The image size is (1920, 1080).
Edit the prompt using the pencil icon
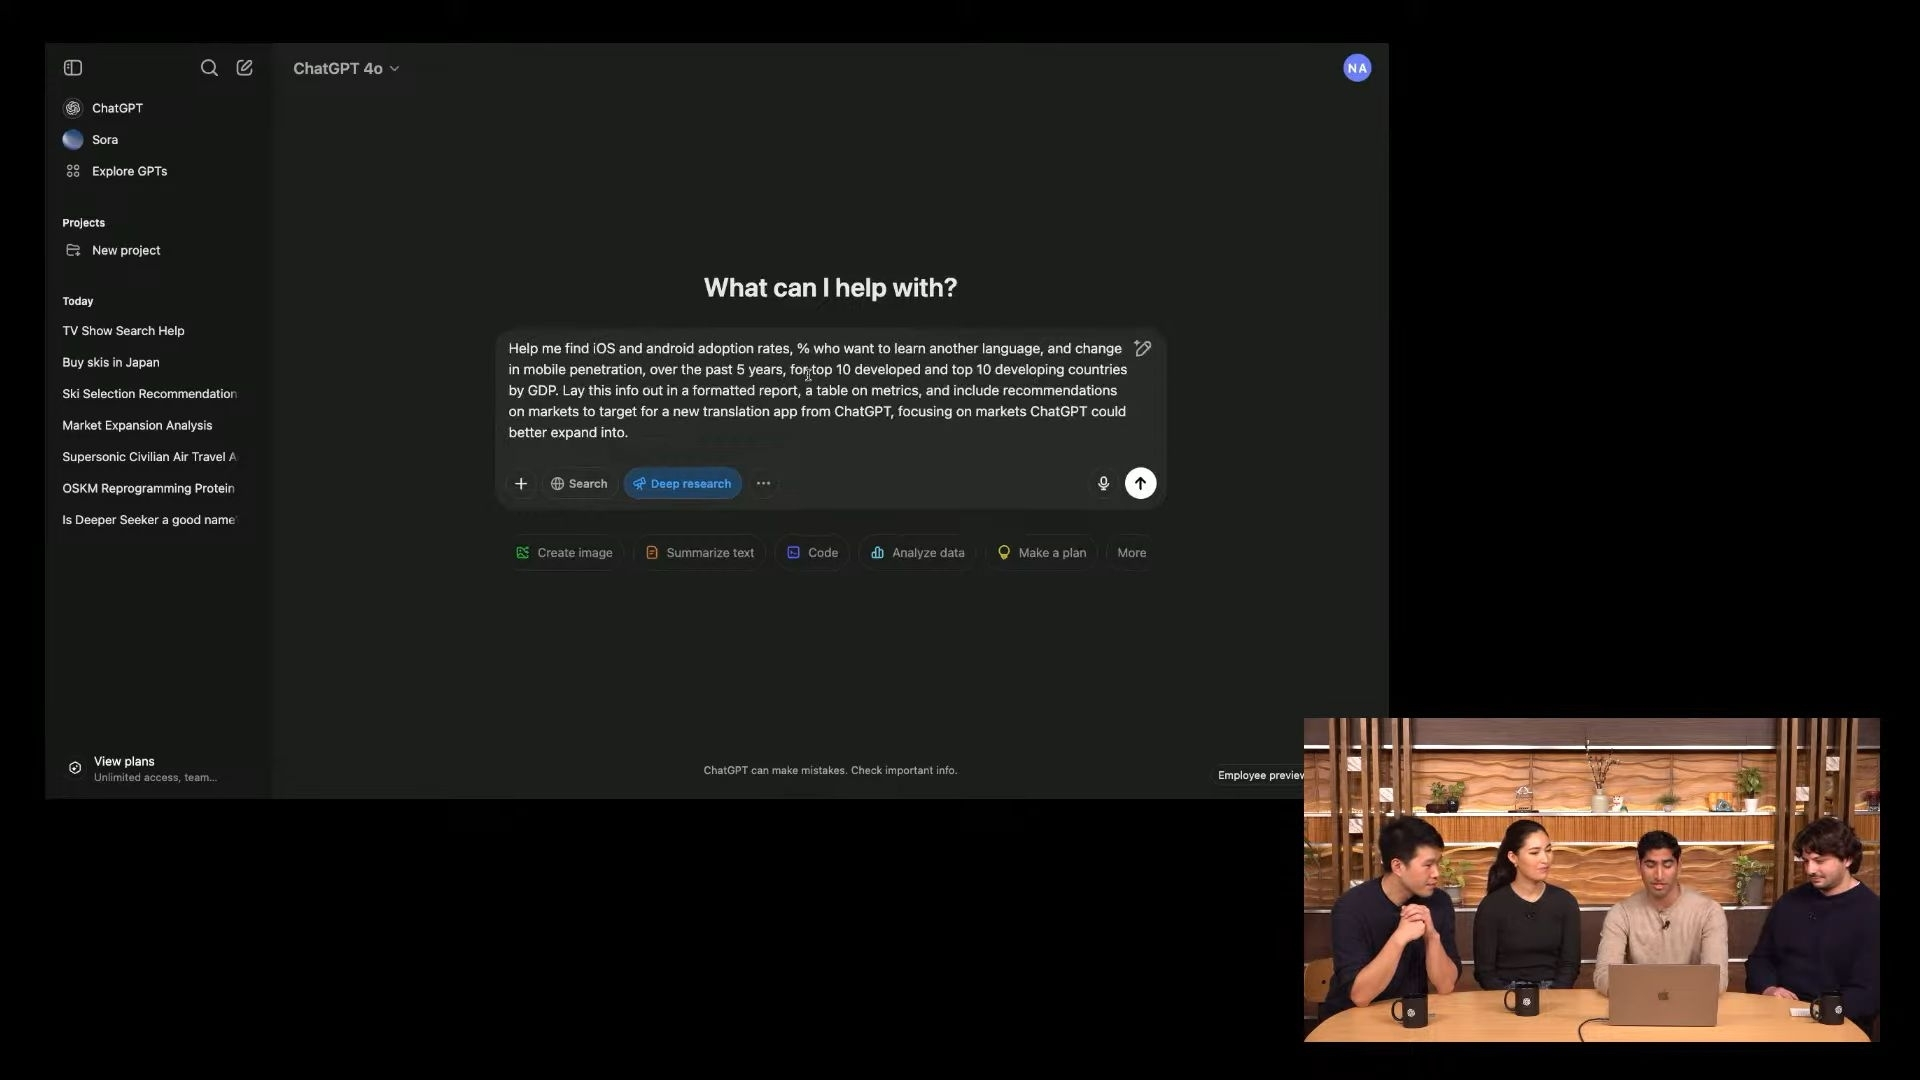click(x=1143, y=348)
